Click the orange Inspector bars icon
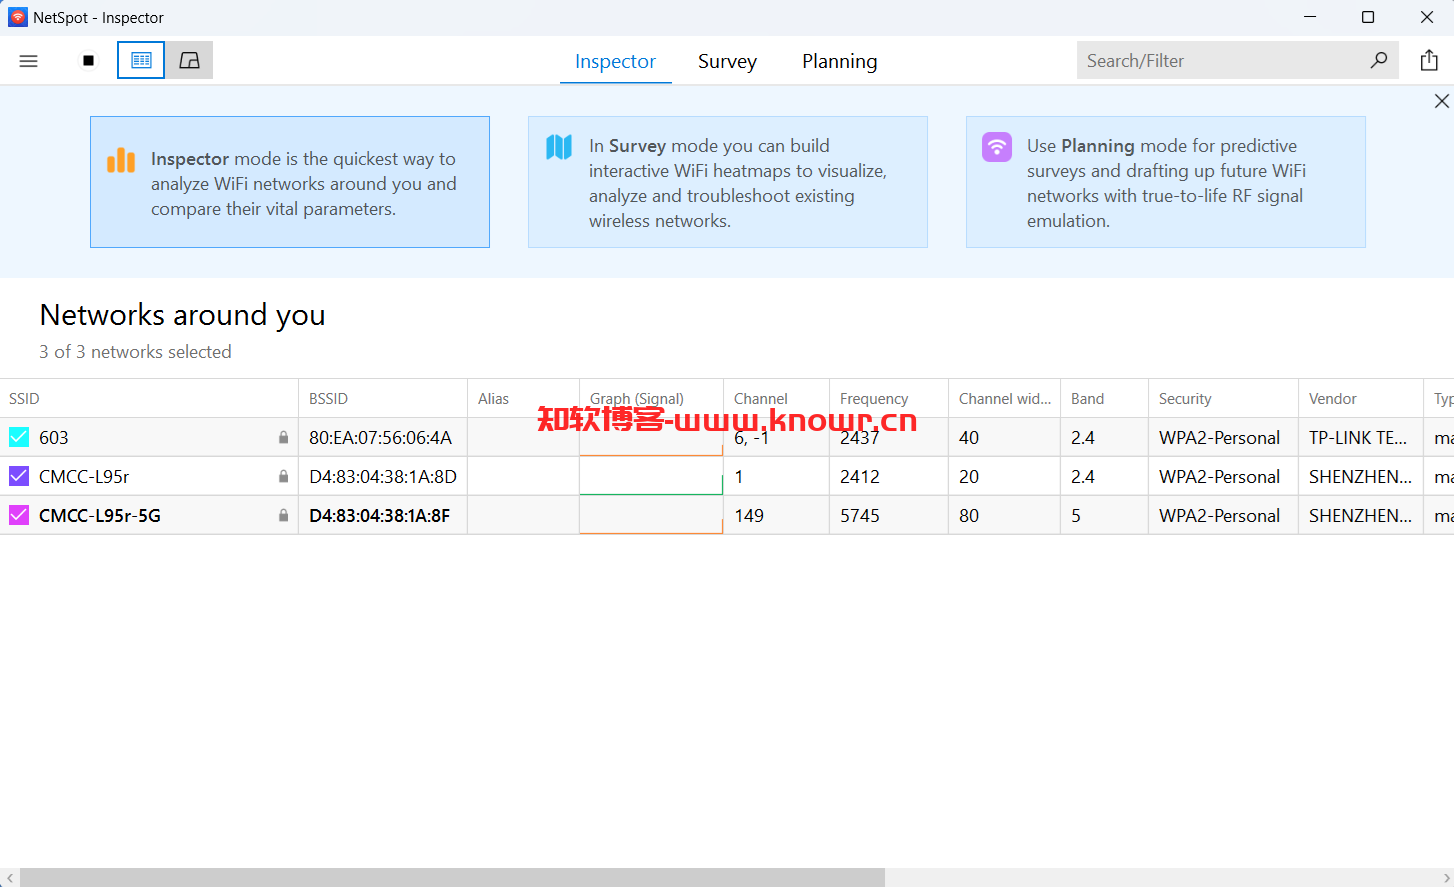The height and width of the screenshot is (887, 1454). tap(121, 160)
